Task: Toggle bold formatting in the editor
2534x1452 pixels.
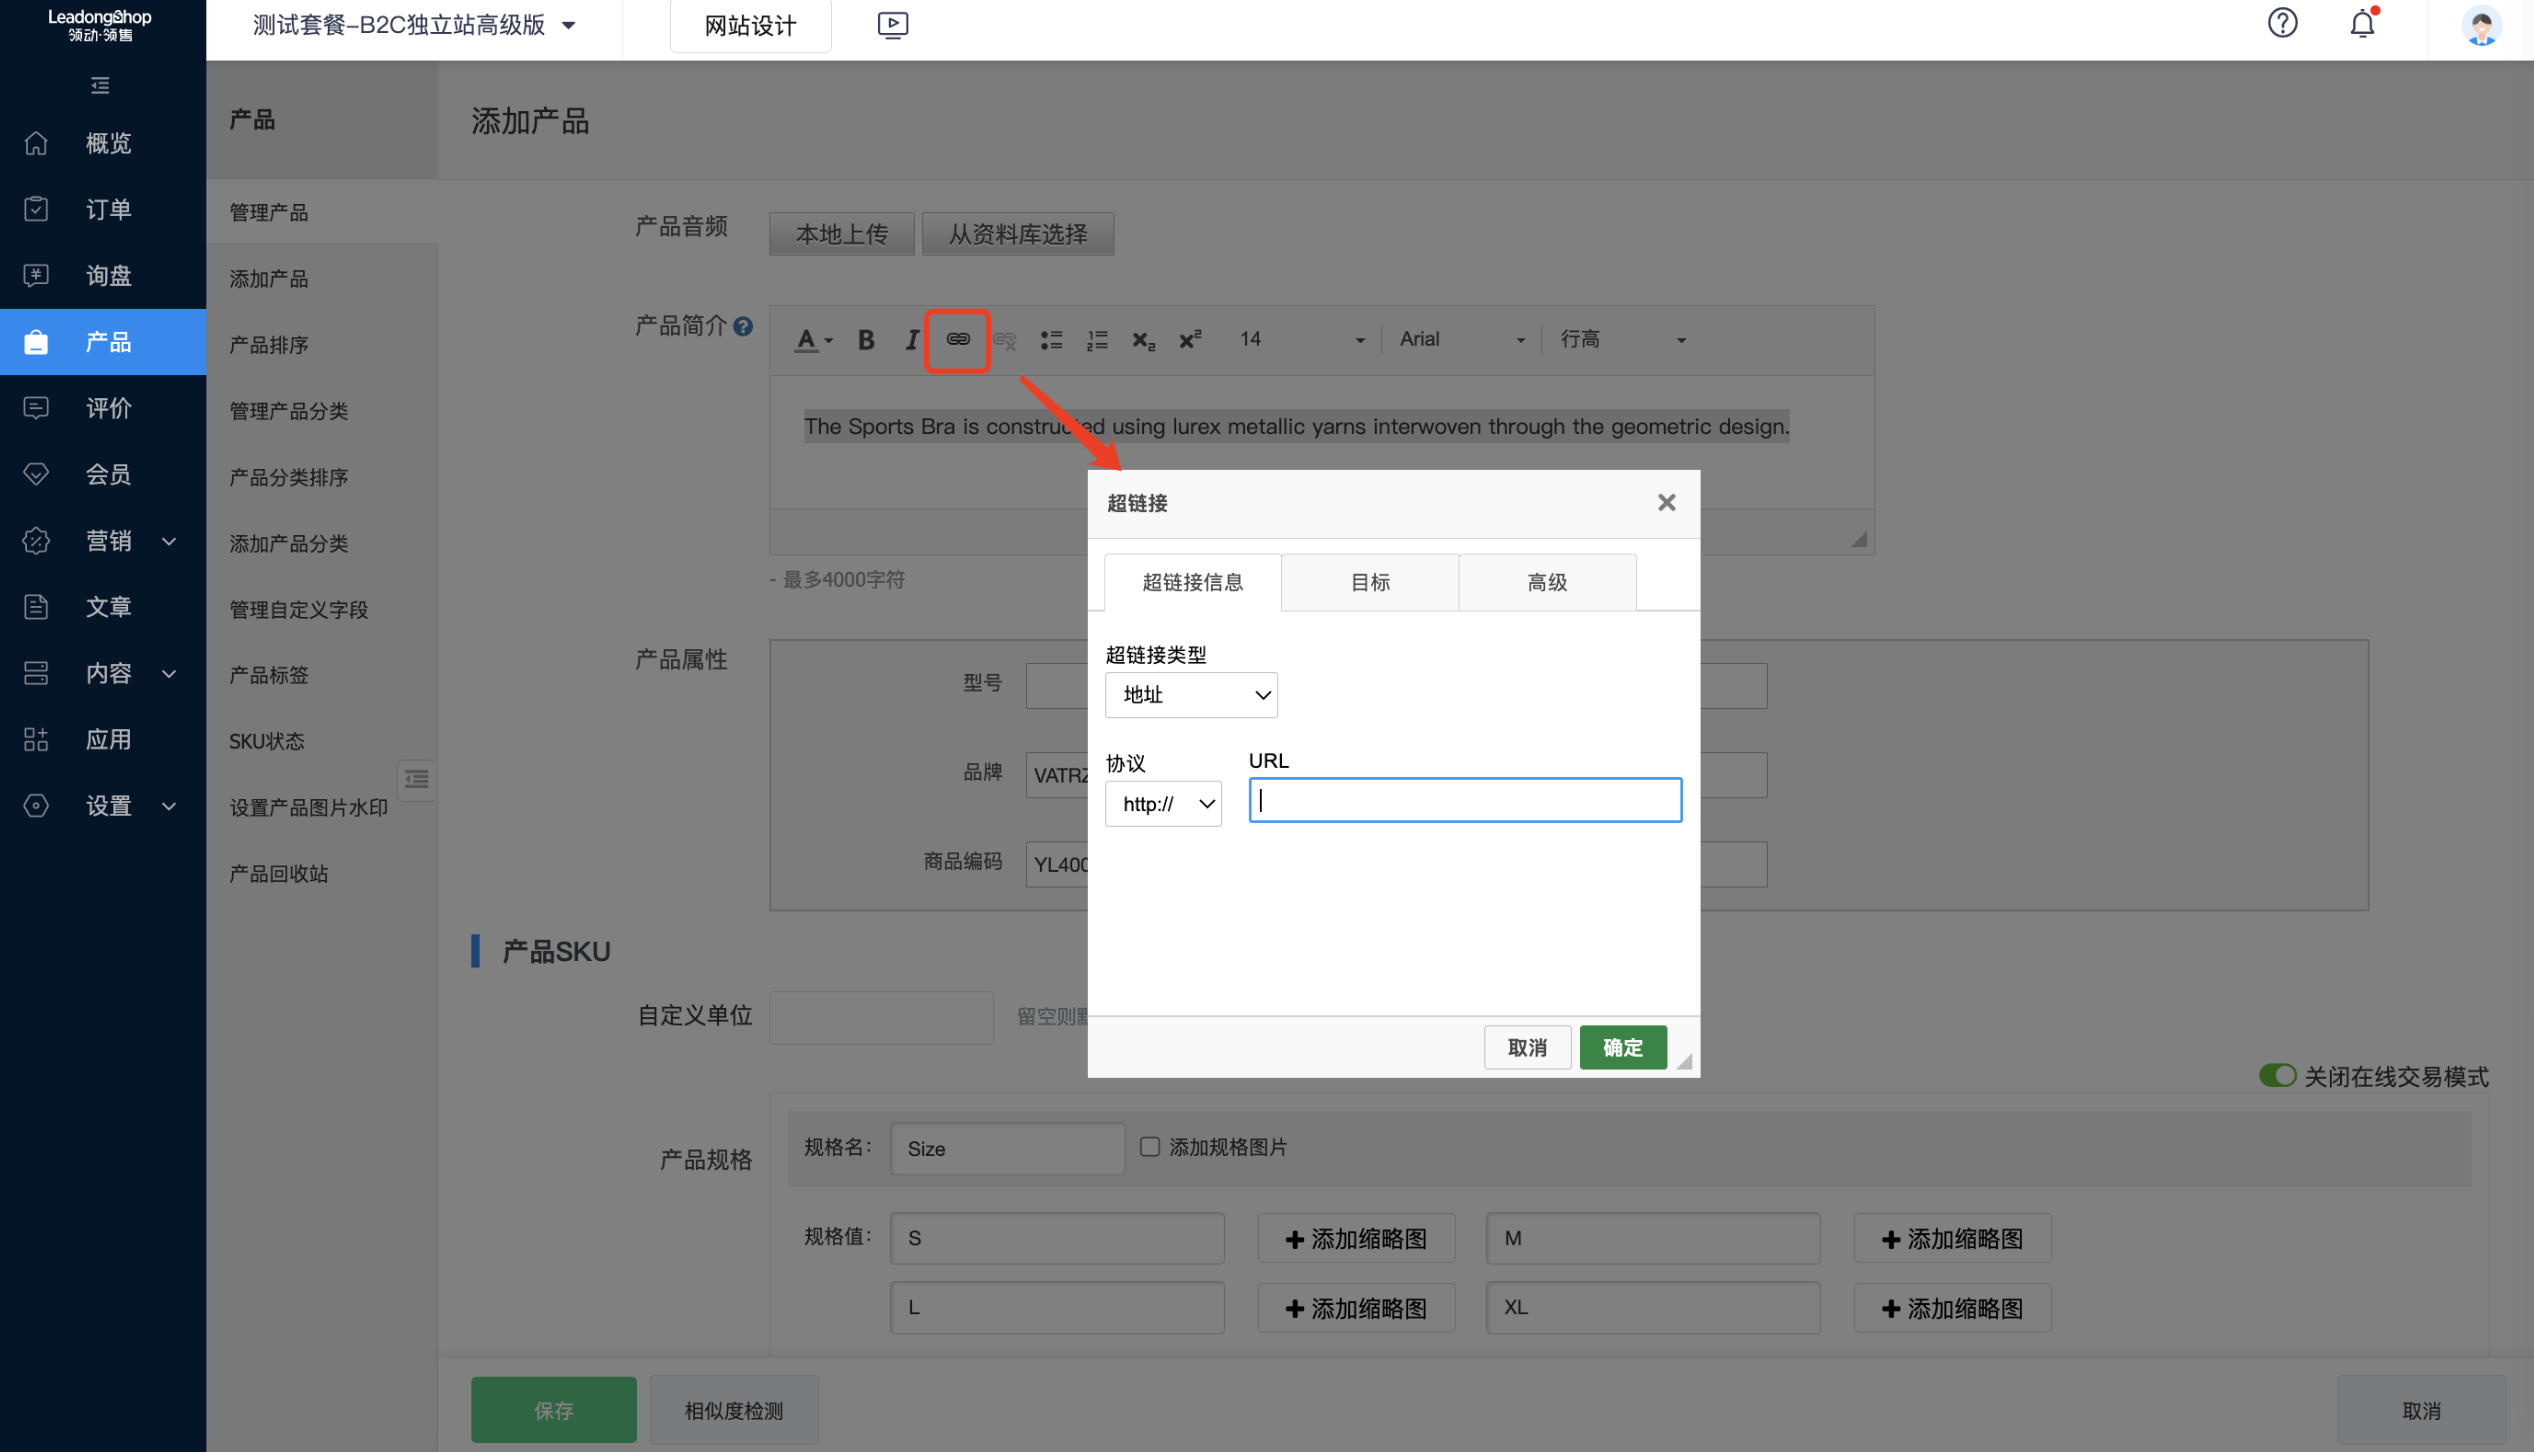Action: tap(866, 340)
